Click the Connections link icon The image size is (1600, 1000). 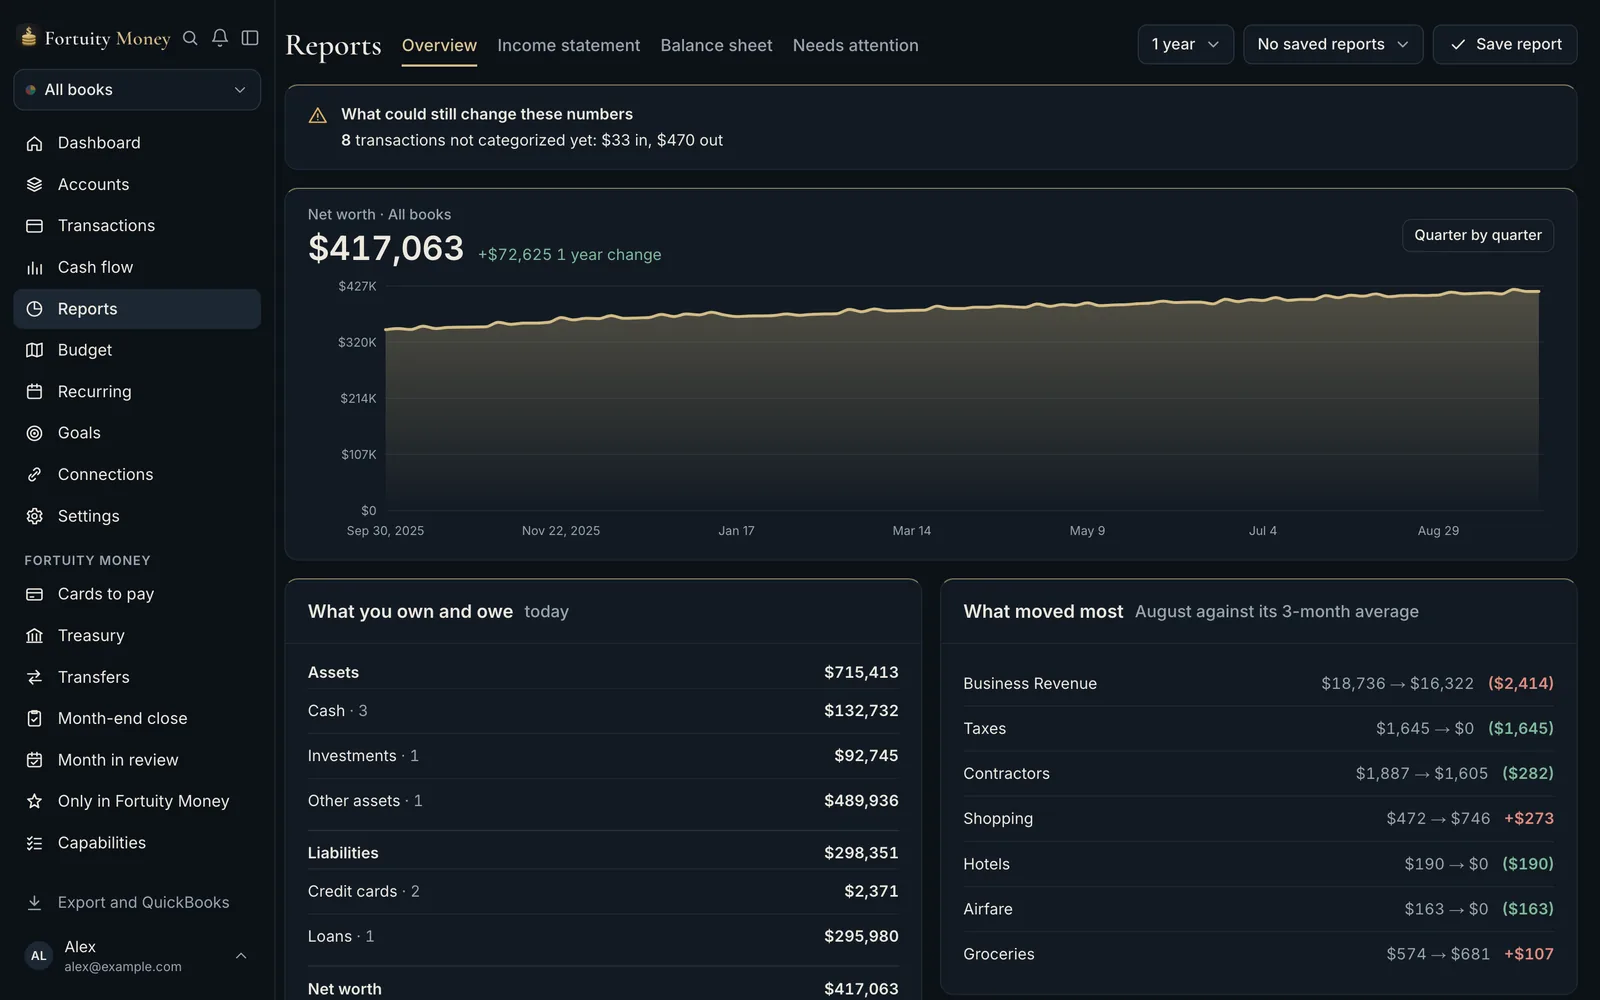(34, 475)
